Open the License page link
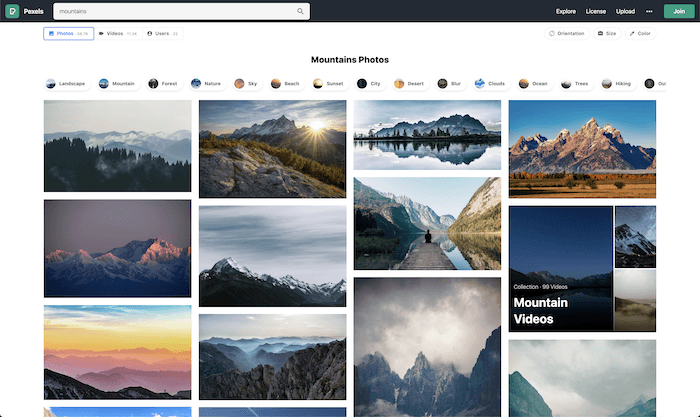The width and height of the screenshot is (700, 417). coord(596,11)
